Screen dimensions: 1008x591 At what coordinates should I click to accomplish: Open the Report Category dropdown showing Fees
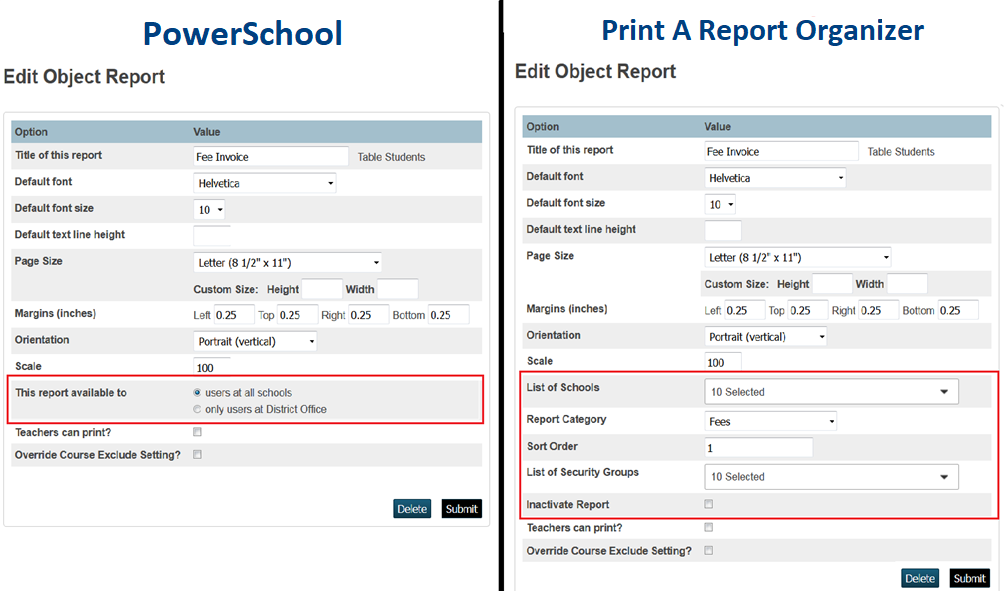coord(770,420)
